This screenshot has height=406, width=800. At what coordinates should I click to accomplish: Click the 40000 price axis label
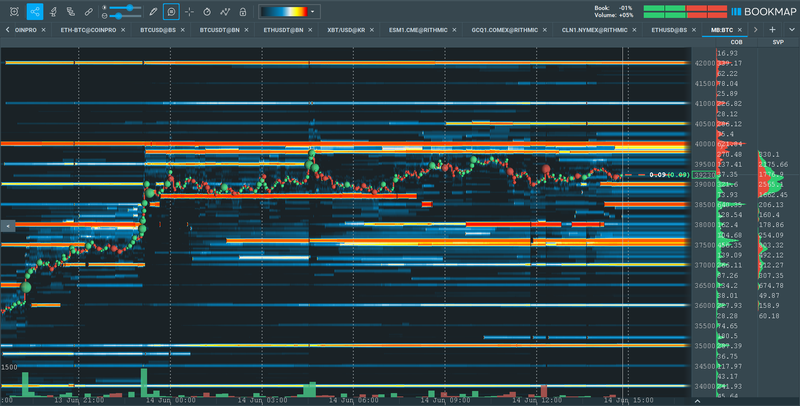(x=704, y=144)
